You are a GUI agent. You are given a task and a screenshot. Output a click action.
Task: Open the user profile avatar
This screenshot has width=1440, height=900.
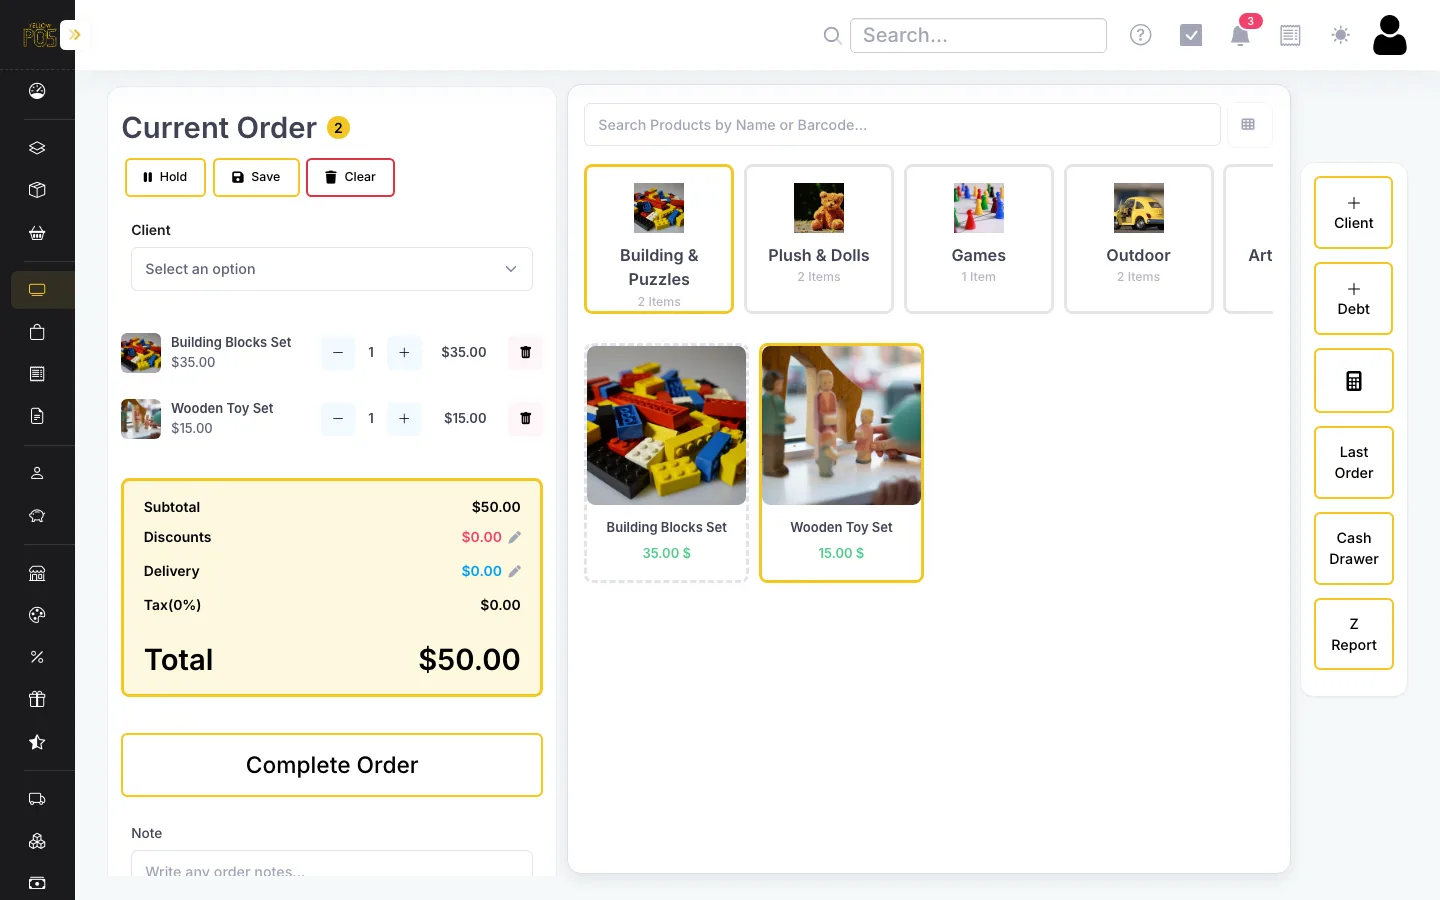pos(1390,35)
